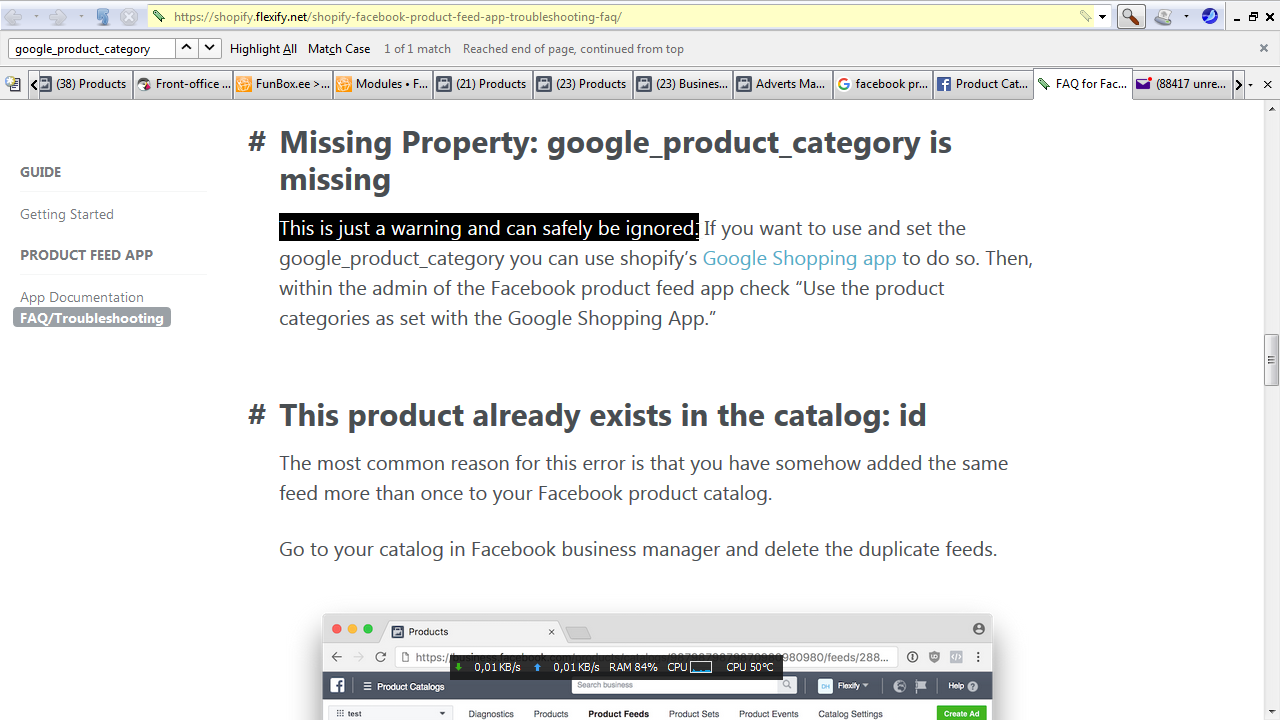Click the 'CPU 50°C' temperature readout
1280x720 pixels.
point(750,667)
